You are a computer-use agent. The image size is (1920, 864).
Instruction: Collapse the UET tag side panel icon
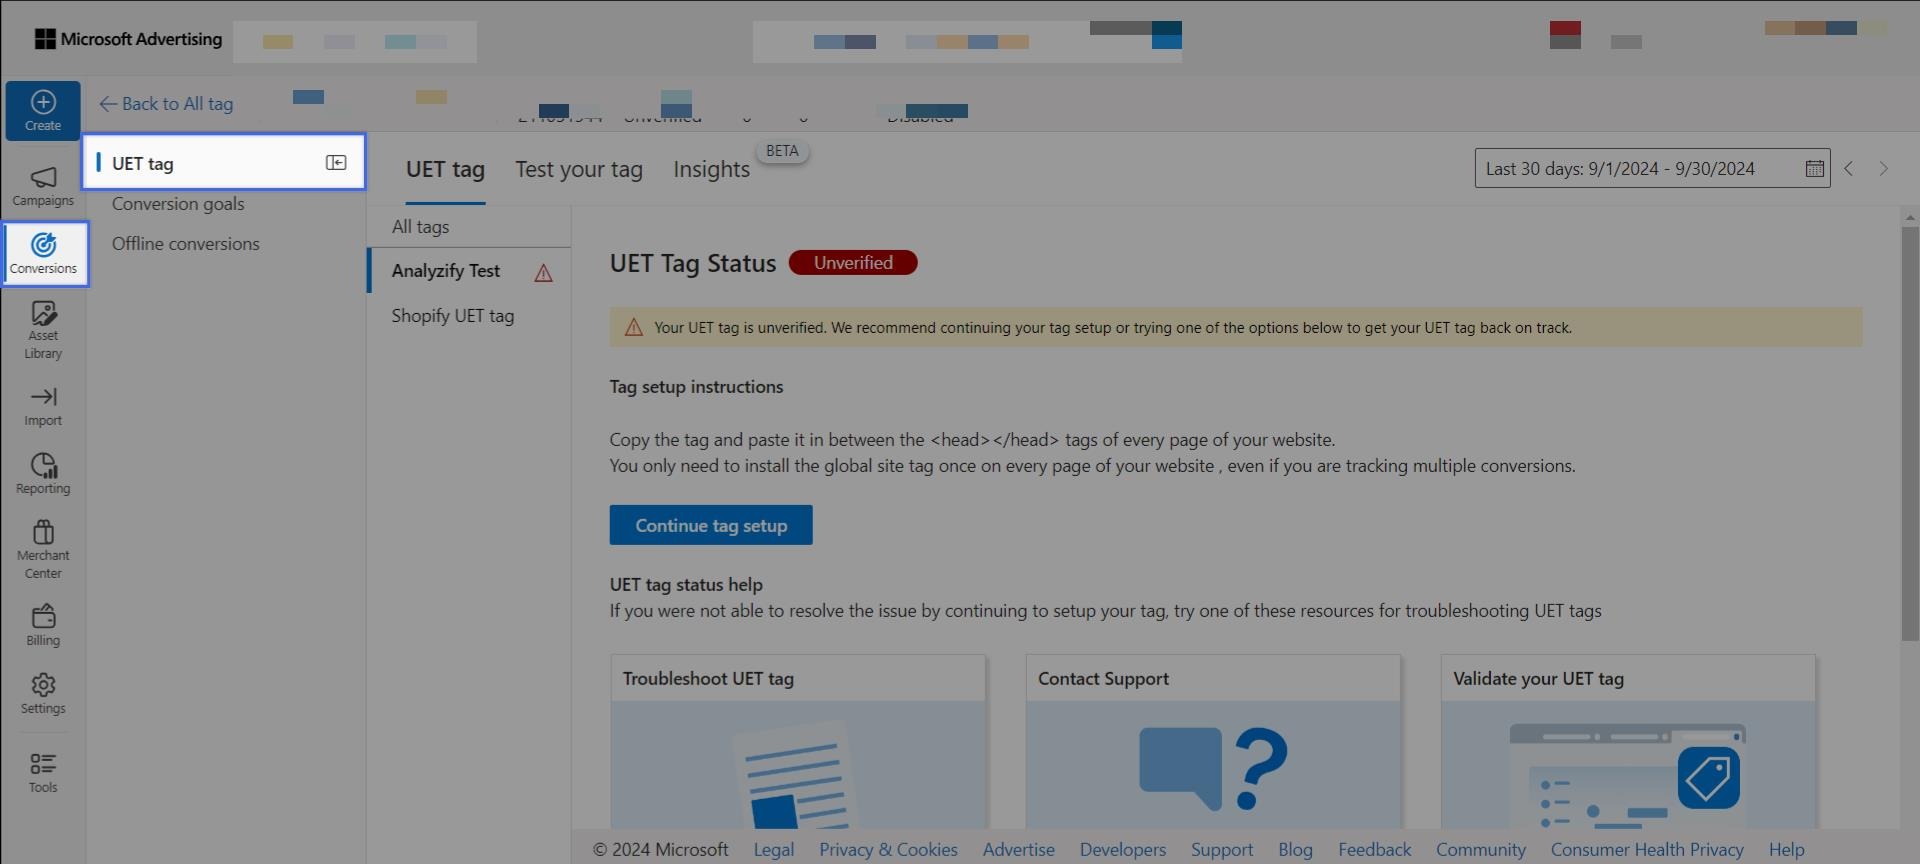[336, 163]
